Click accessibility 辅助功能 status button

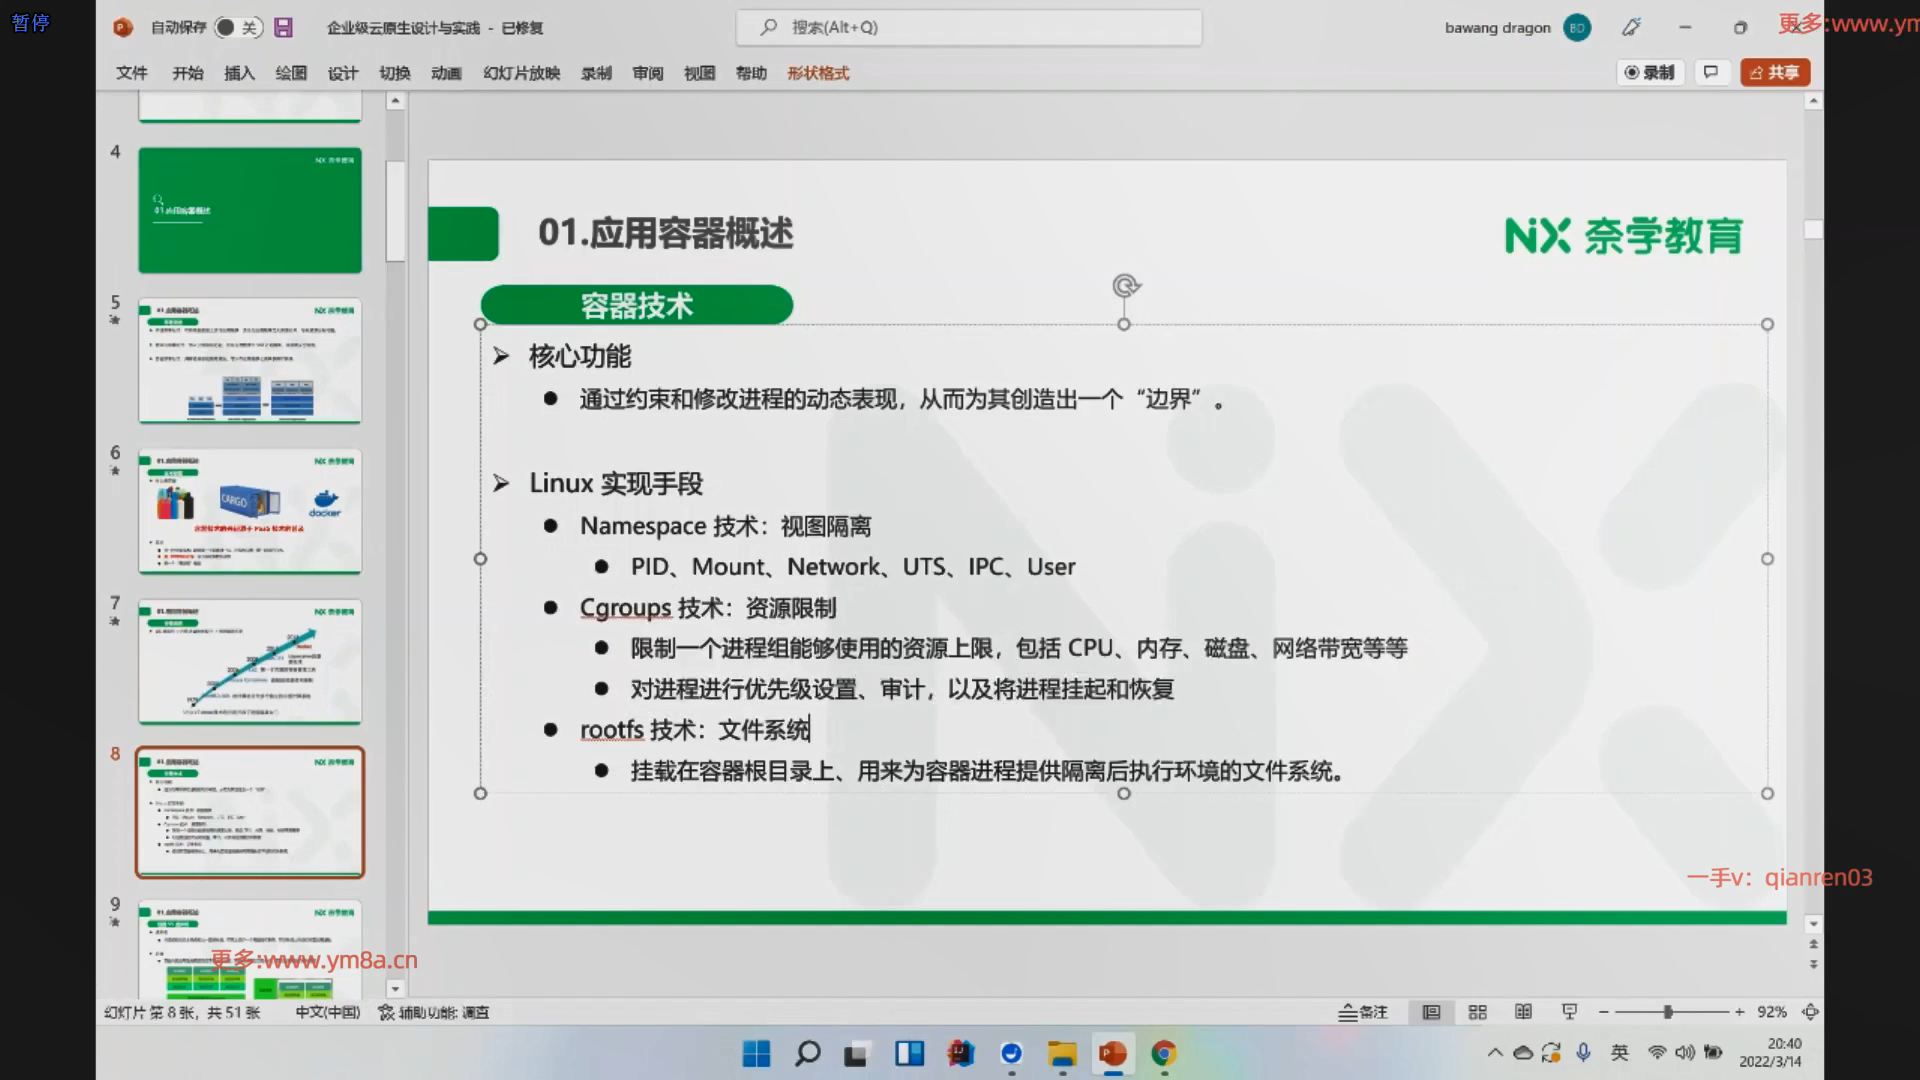click(434, 1012)
